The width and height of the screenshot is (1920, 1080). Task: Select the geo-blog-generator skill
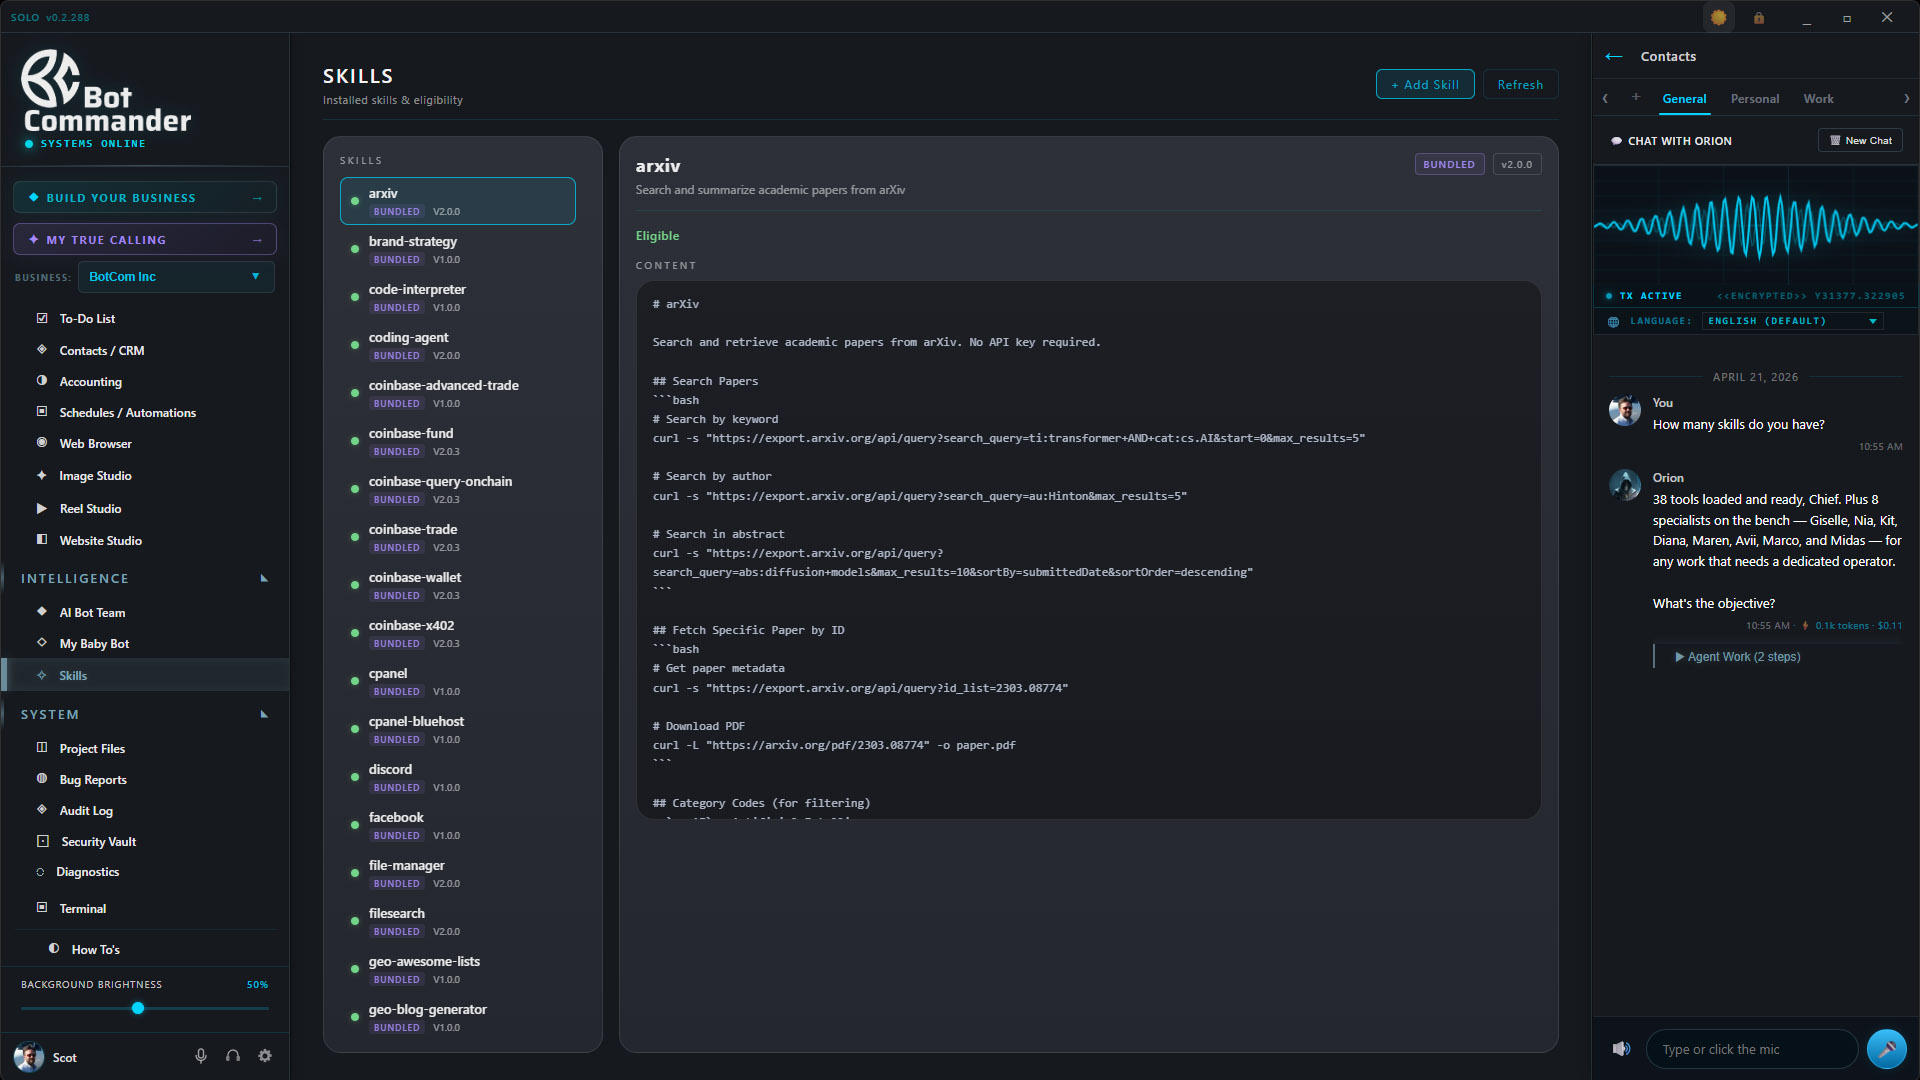[x=458, y=1018]
